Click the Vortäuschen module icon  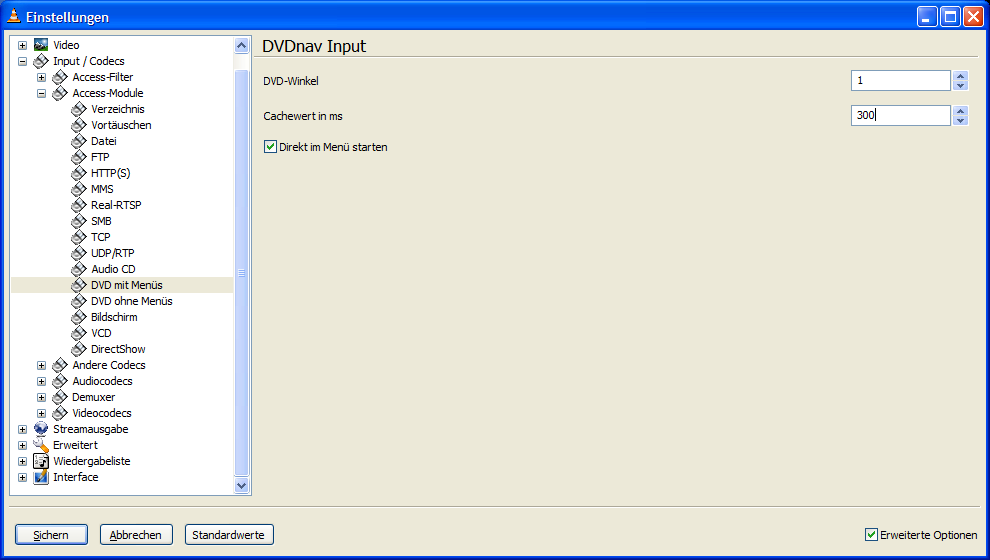coord(79,125)
